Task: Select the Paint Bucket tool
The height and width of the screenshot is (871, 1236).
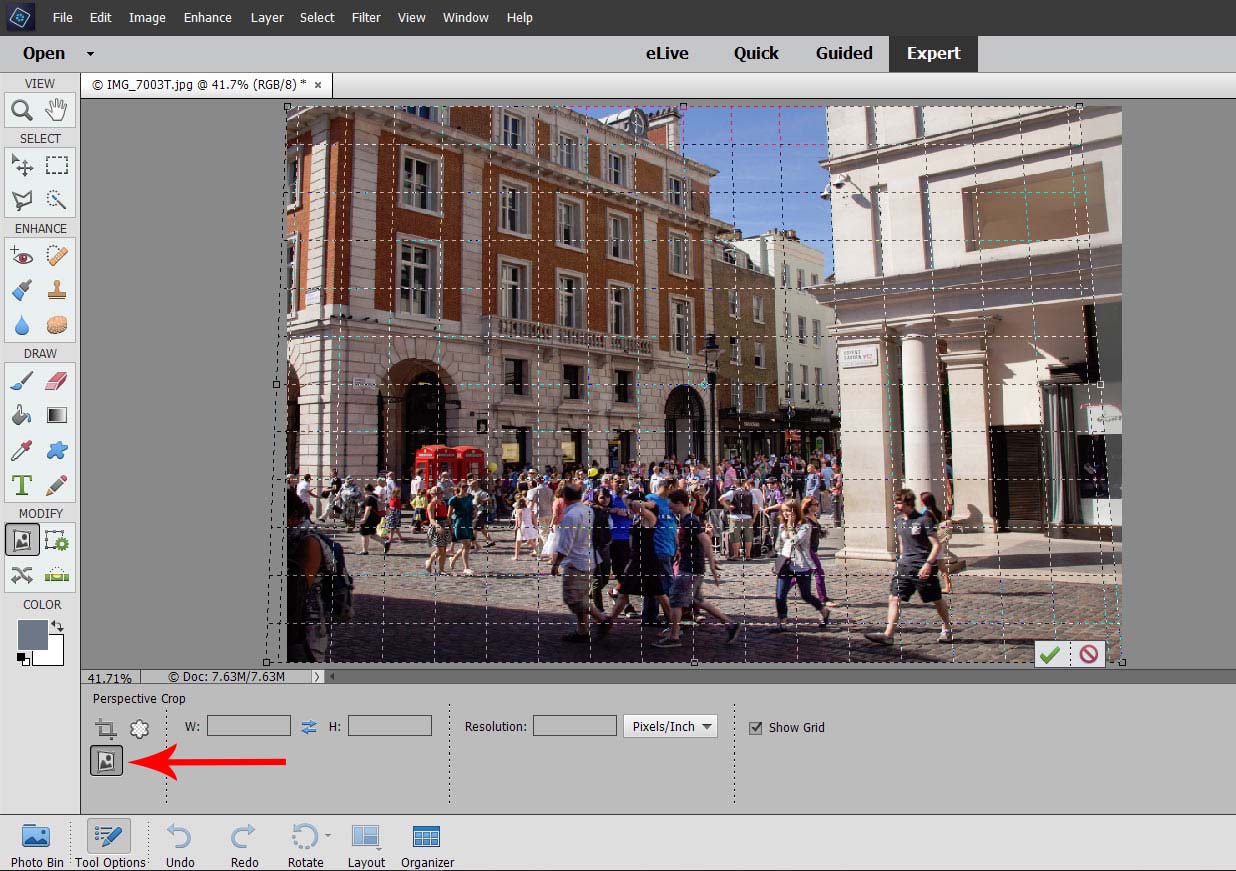Action: 22,415
